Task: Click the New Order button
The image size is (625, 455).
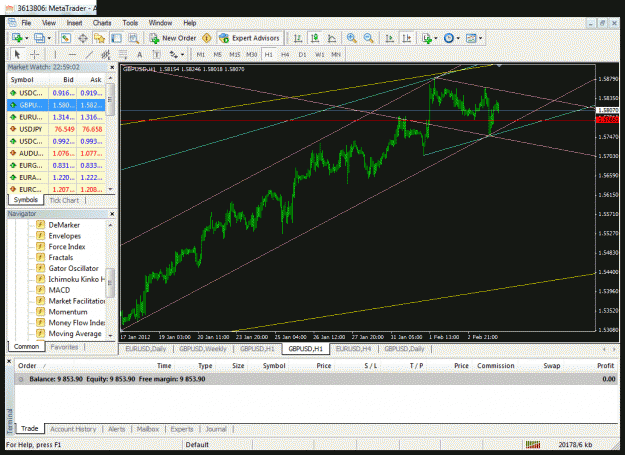Action: (x=173, y=38)
